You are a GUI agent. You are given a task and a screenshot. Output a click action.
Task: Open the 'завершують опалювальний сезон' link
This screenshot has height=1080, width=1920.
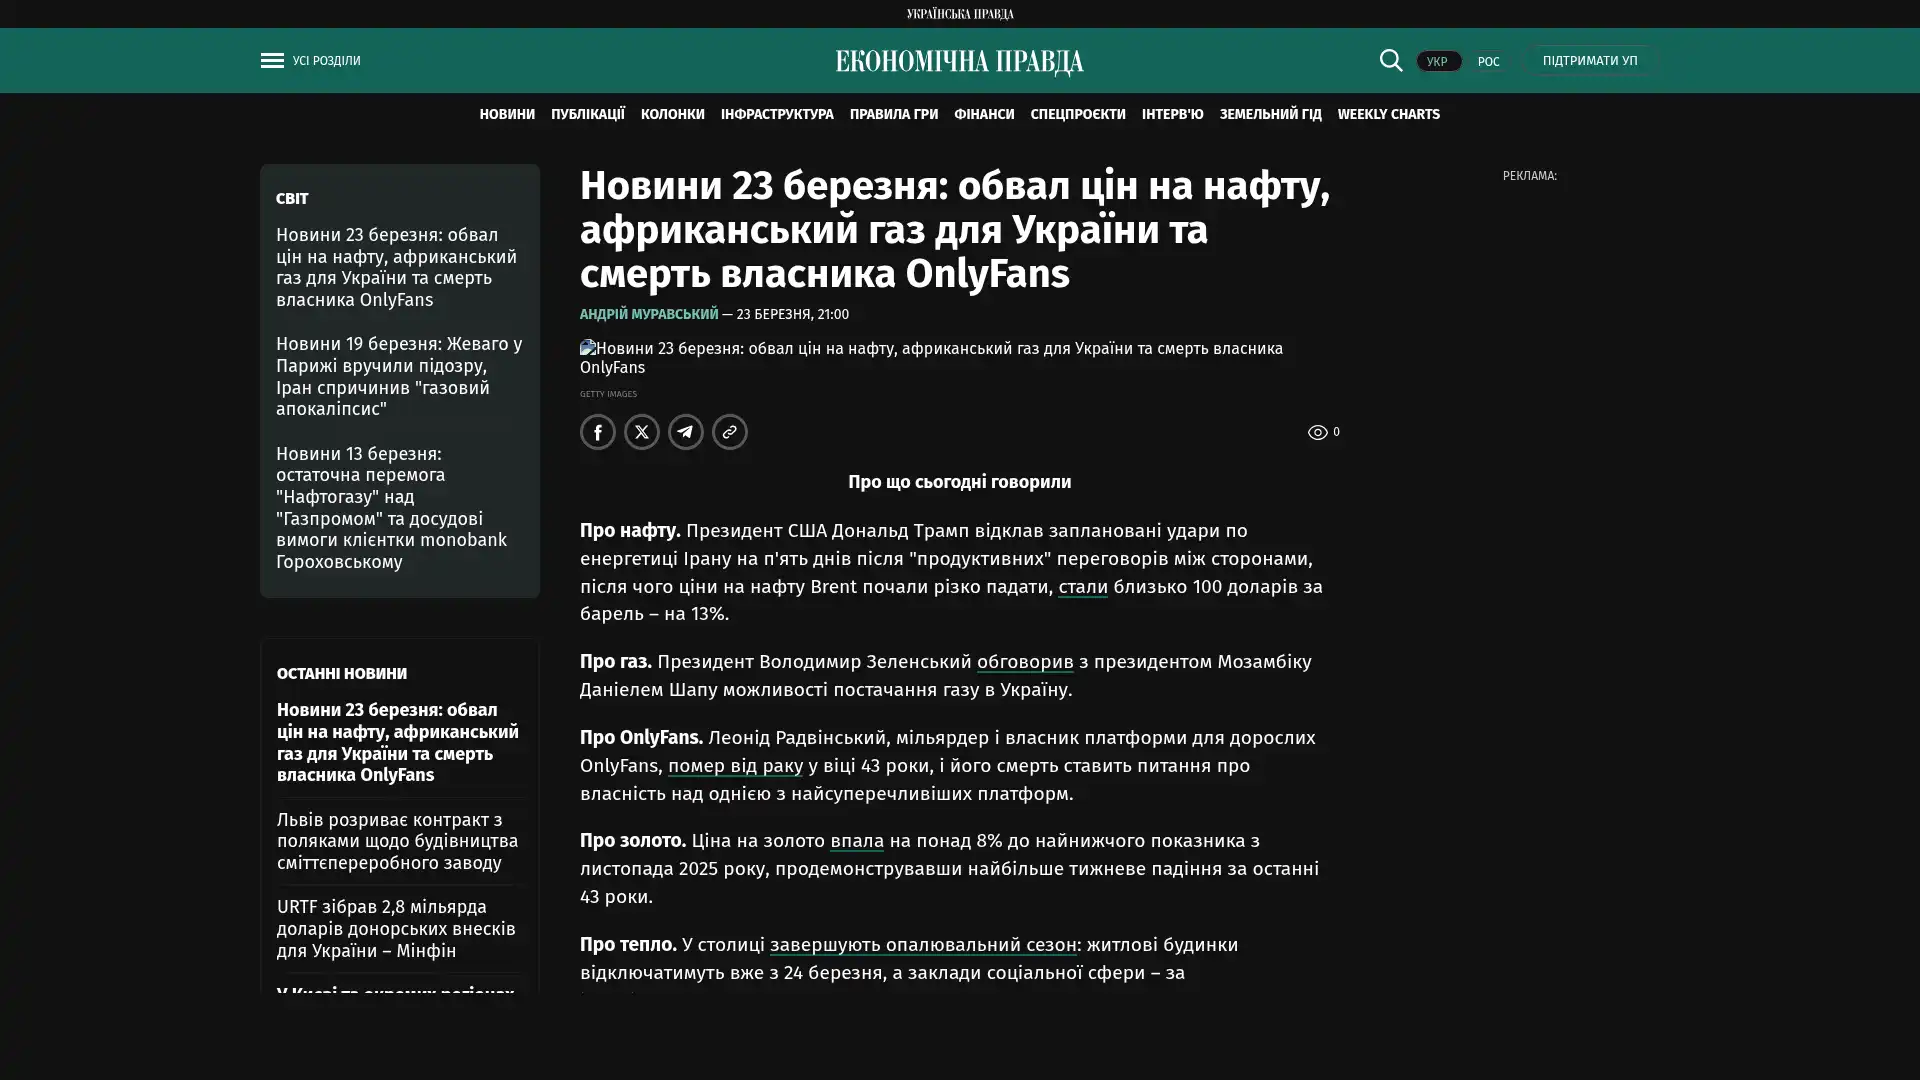(922, 944)
